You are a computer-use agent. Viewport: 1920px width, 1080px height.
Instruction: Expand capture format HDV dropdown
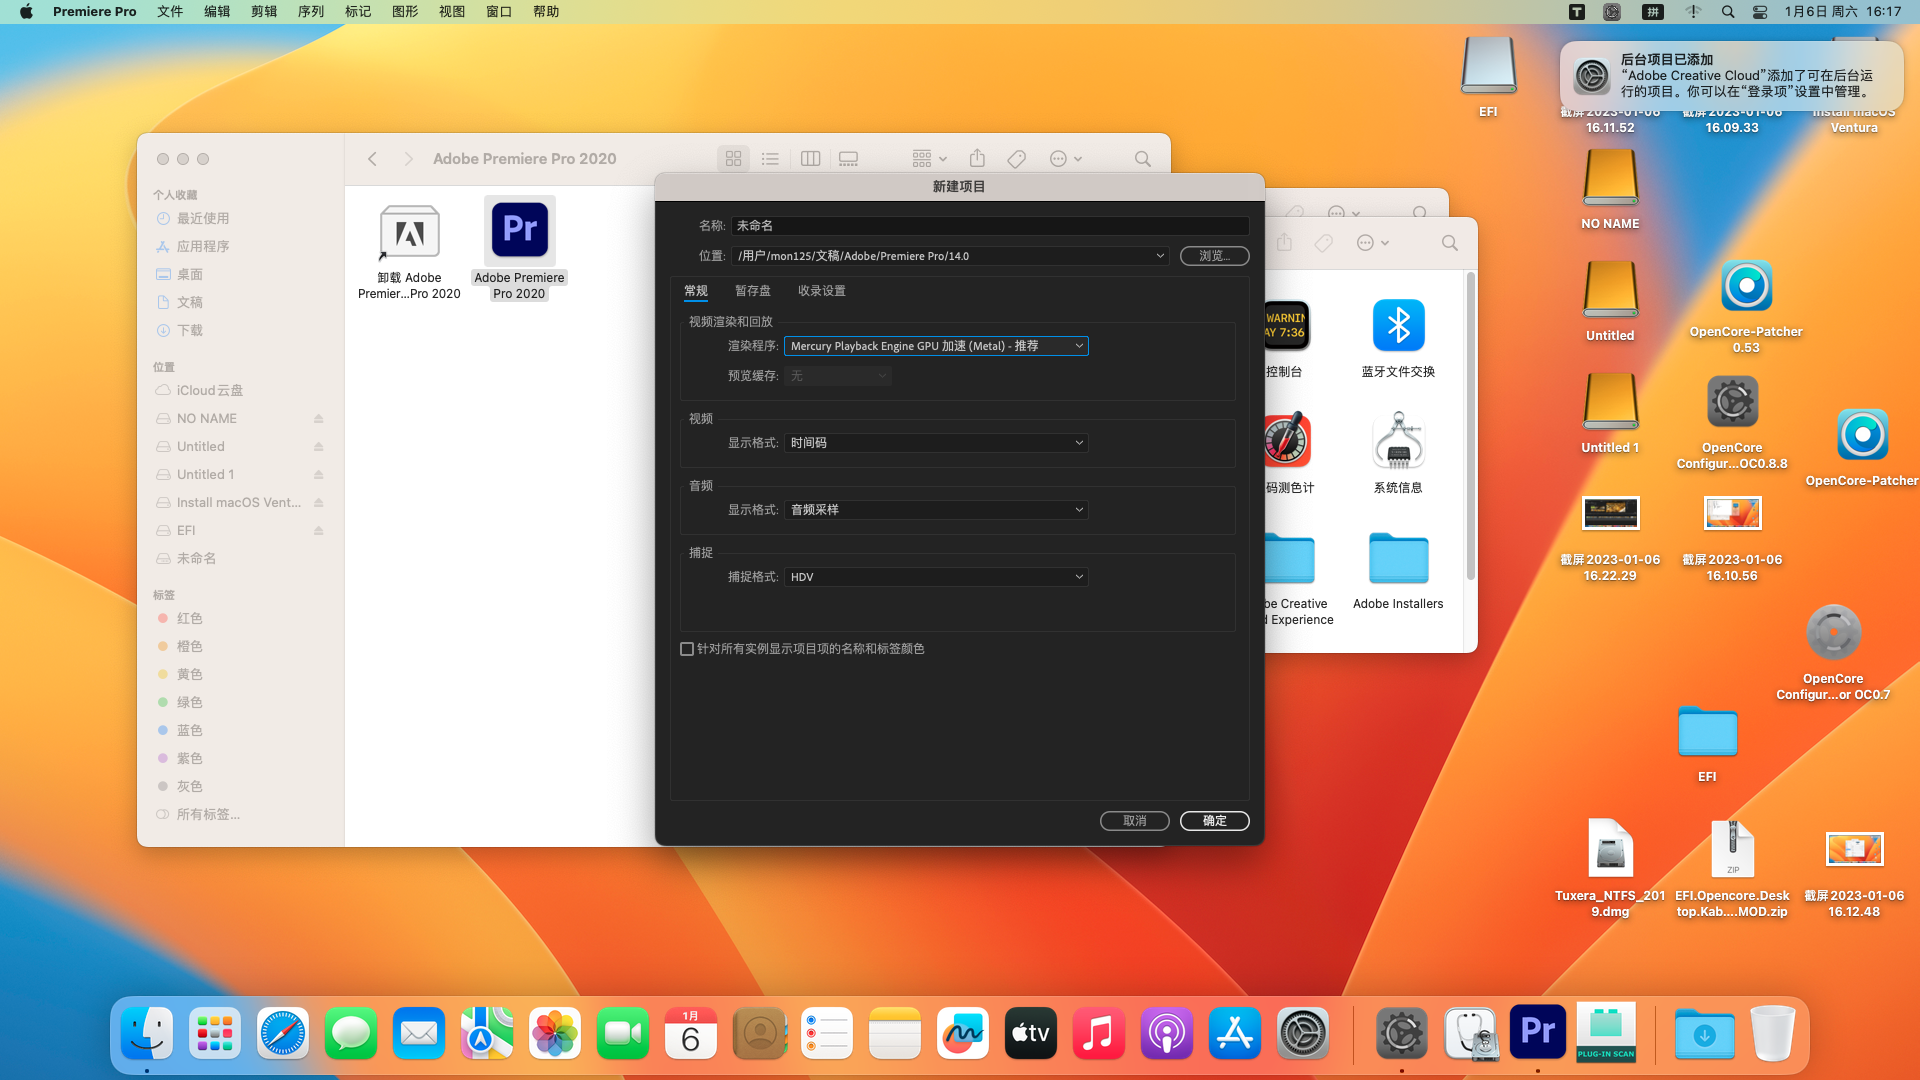tap(936, 577)
